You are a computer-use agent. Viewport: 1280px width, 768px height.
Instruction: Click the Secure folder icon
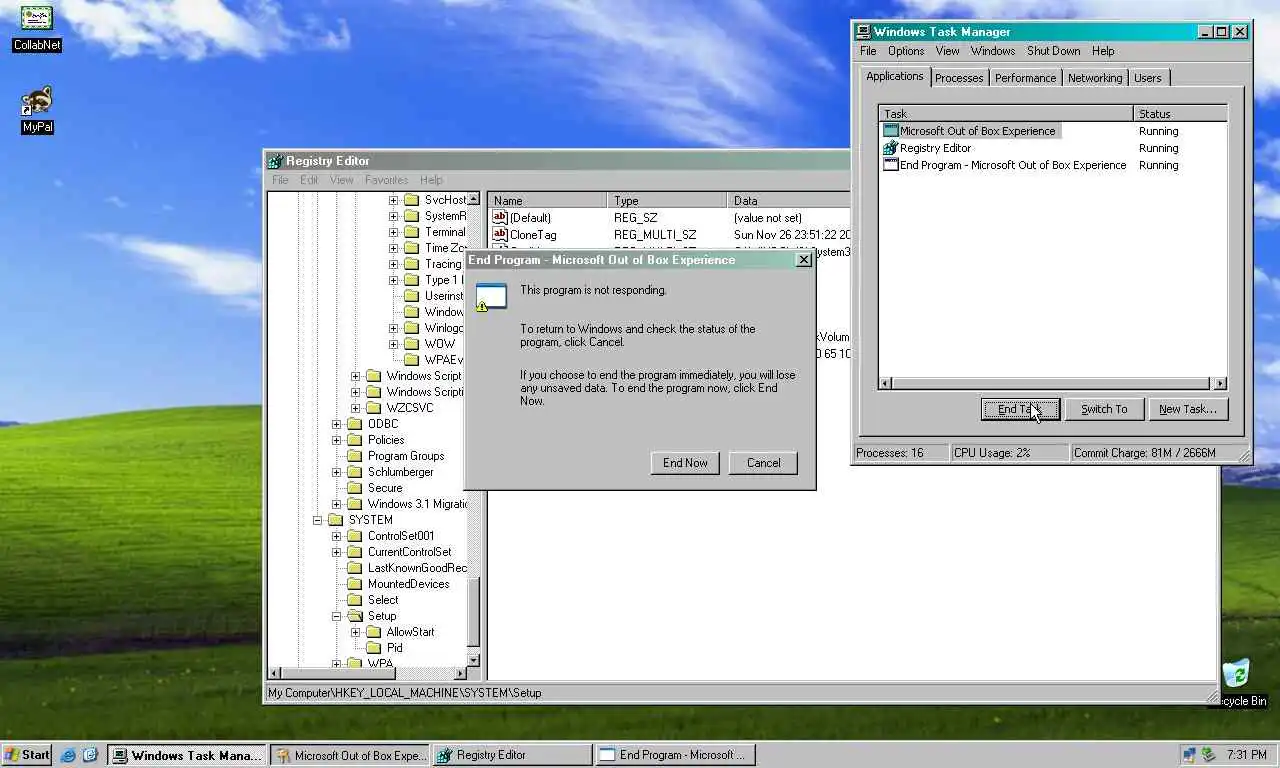[356, 488]
